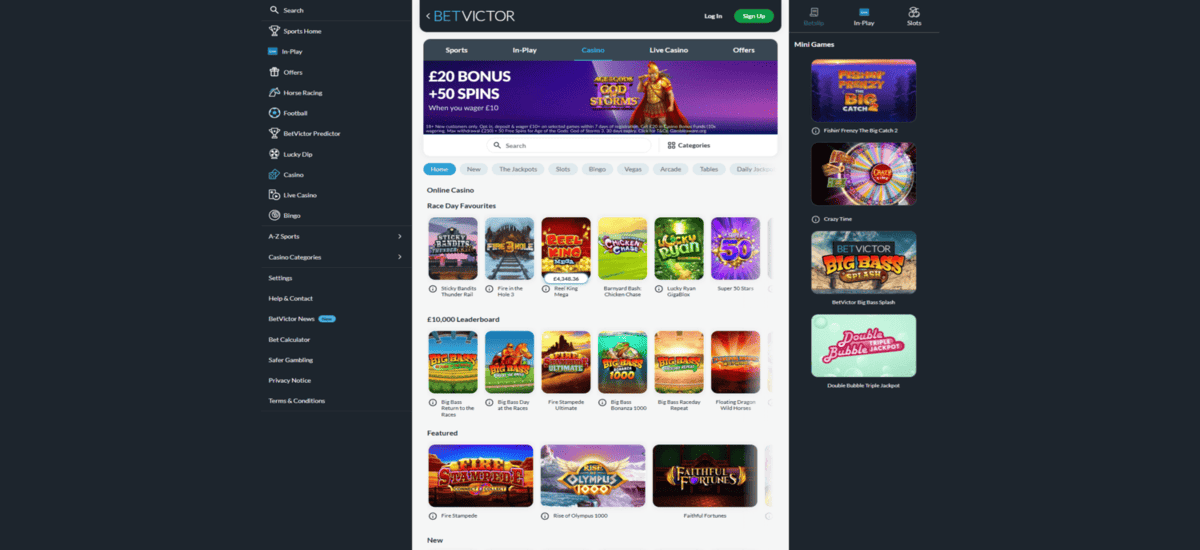Click the info icon for Sticky Bandits Thunder Rail
This screenshot has width=1200, height=550.
pyautogui.click(x=432, y=288)
